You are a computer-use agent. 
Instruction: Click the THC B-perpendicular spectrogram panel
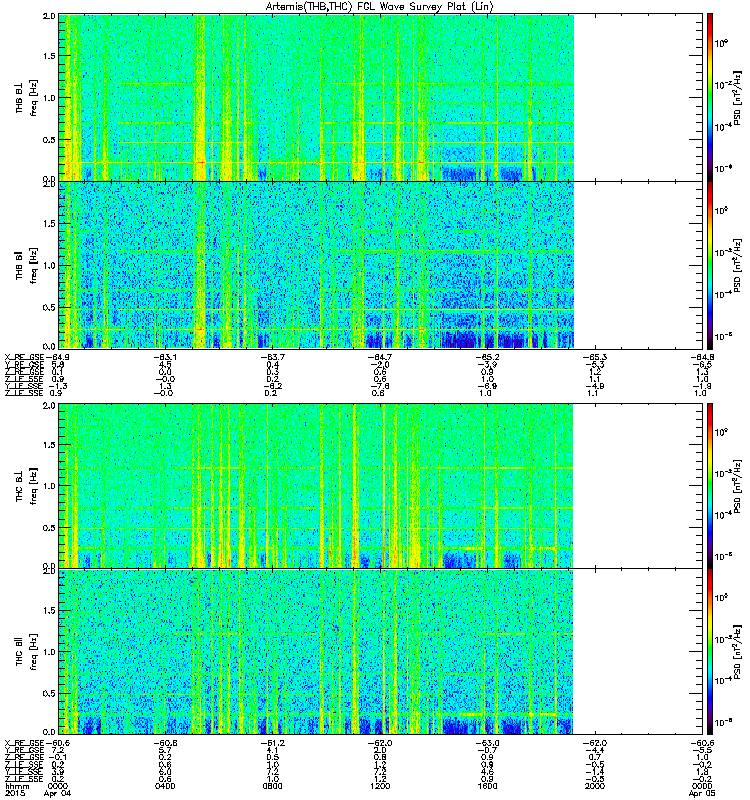coord(381,486)
